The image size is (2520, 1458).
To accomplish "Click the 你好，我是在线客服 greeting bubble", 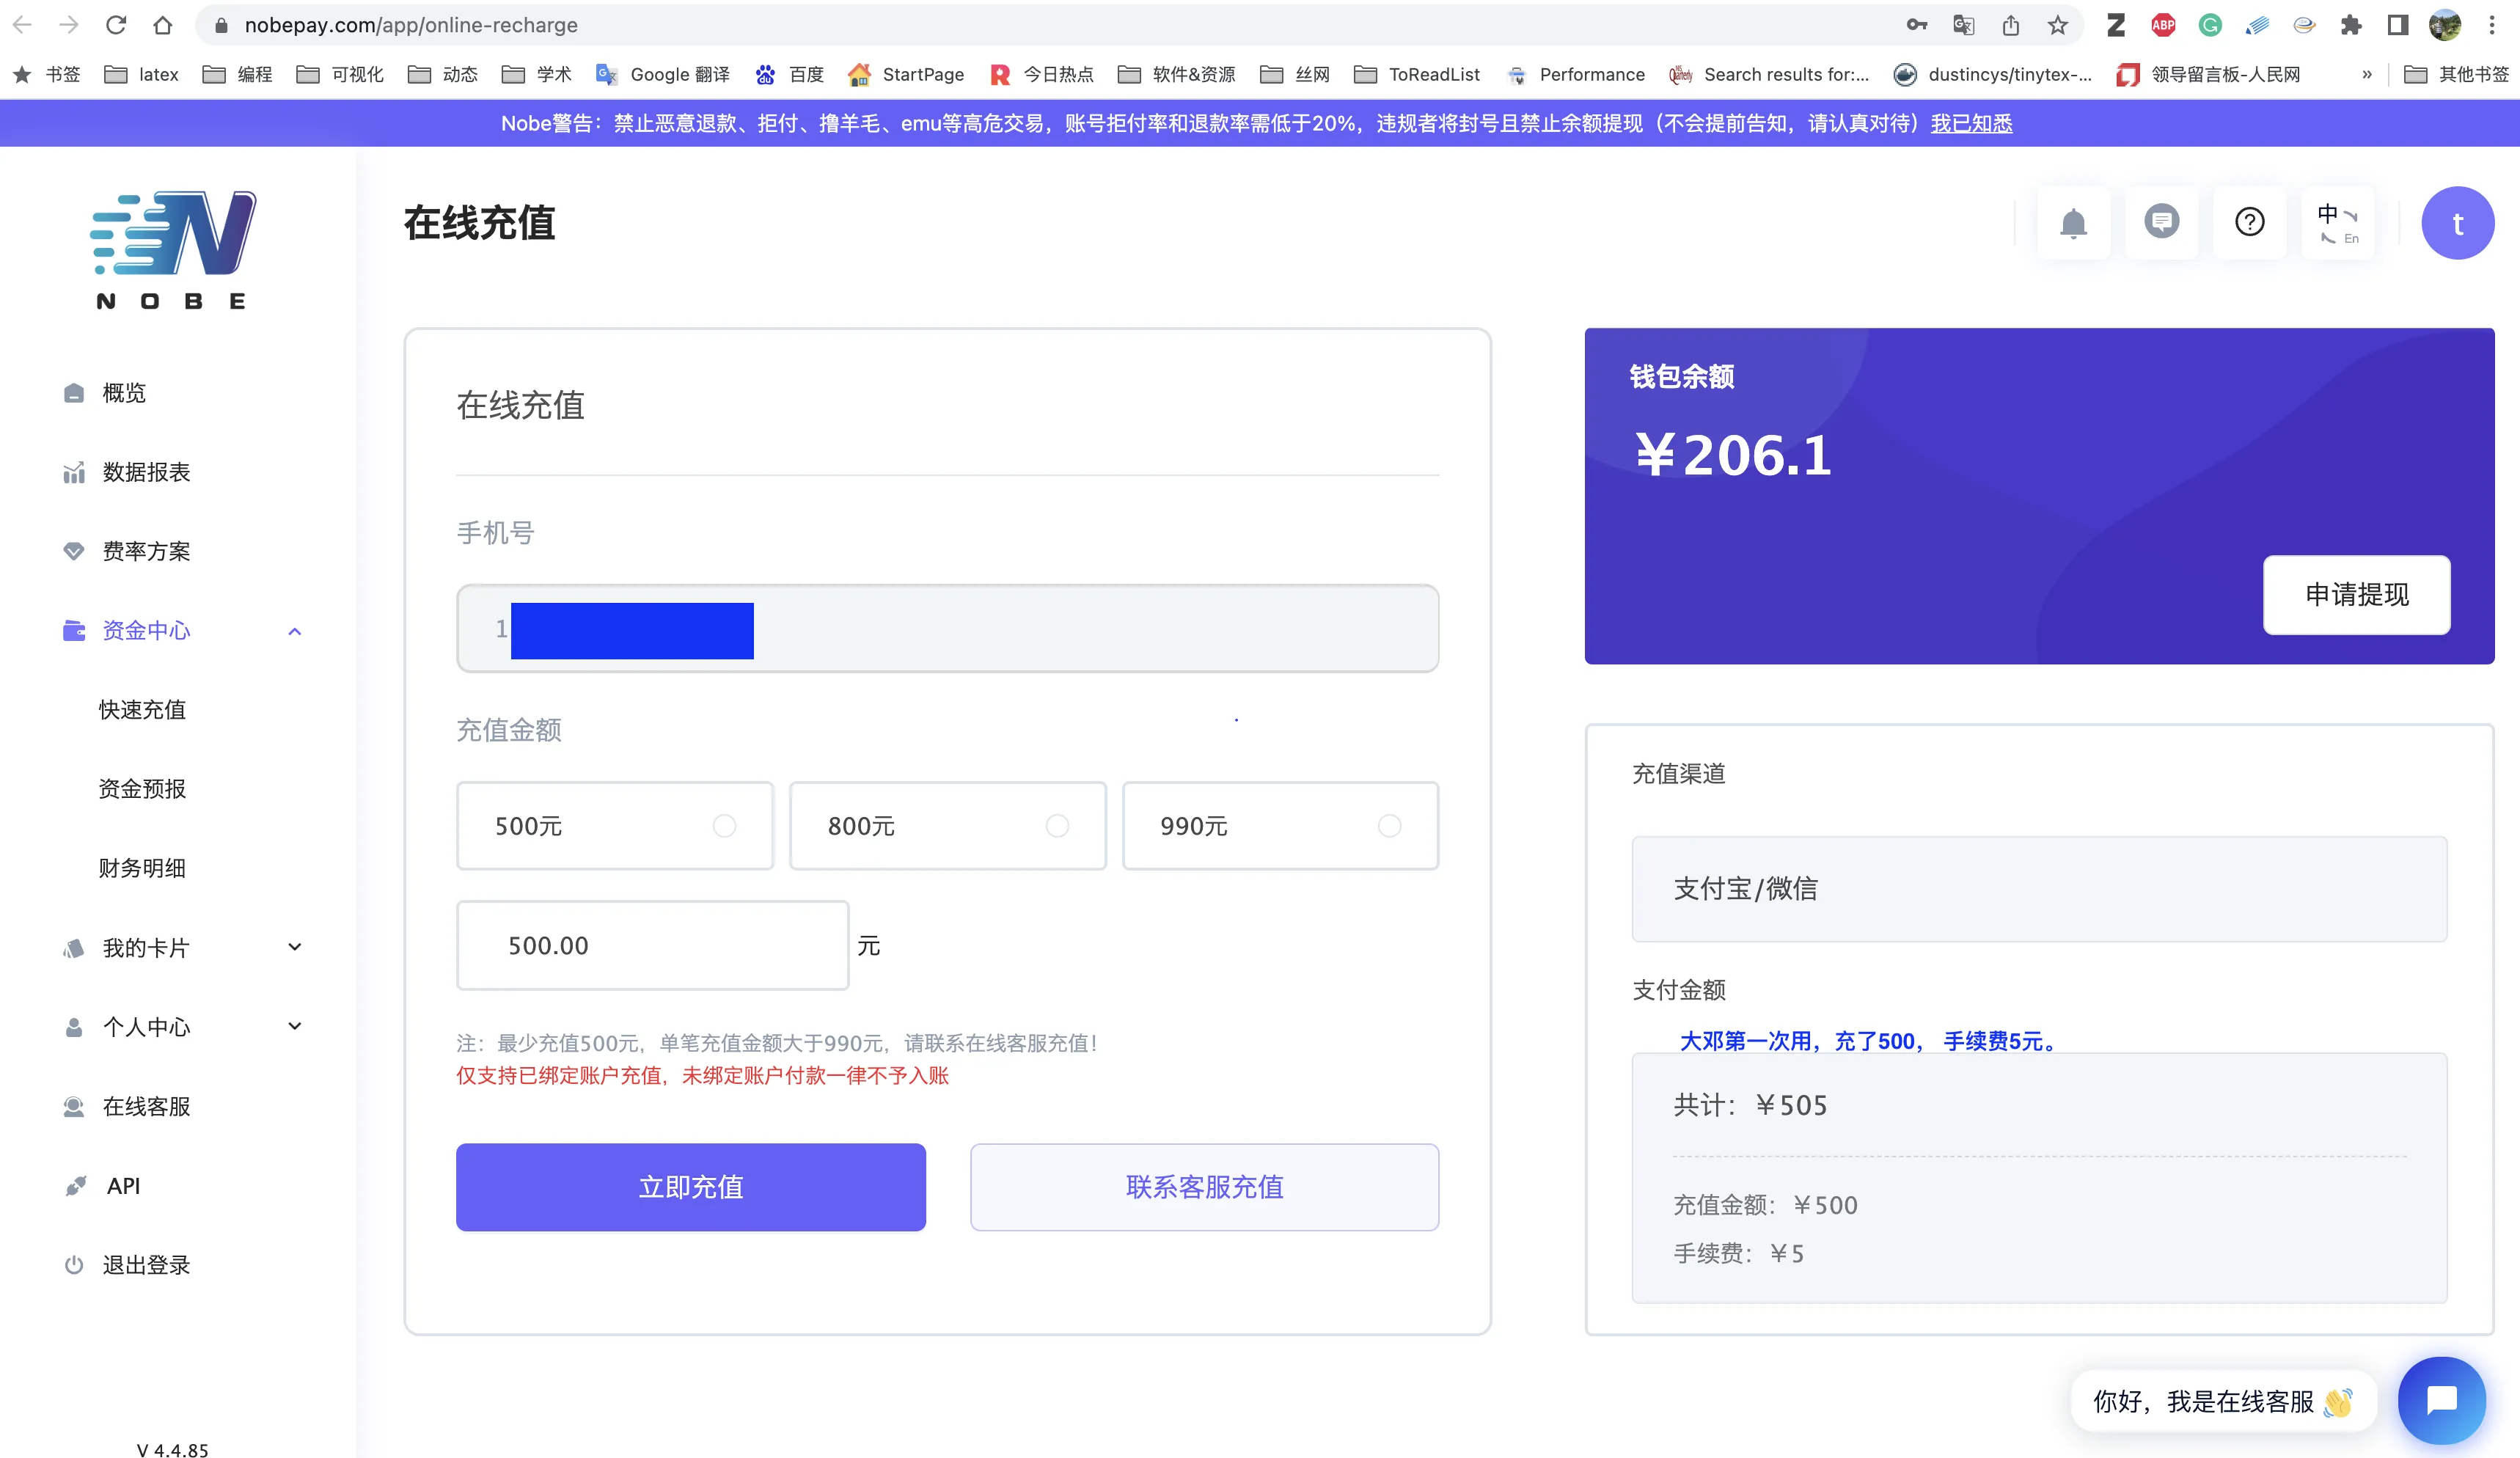I will point(2222,1401).
